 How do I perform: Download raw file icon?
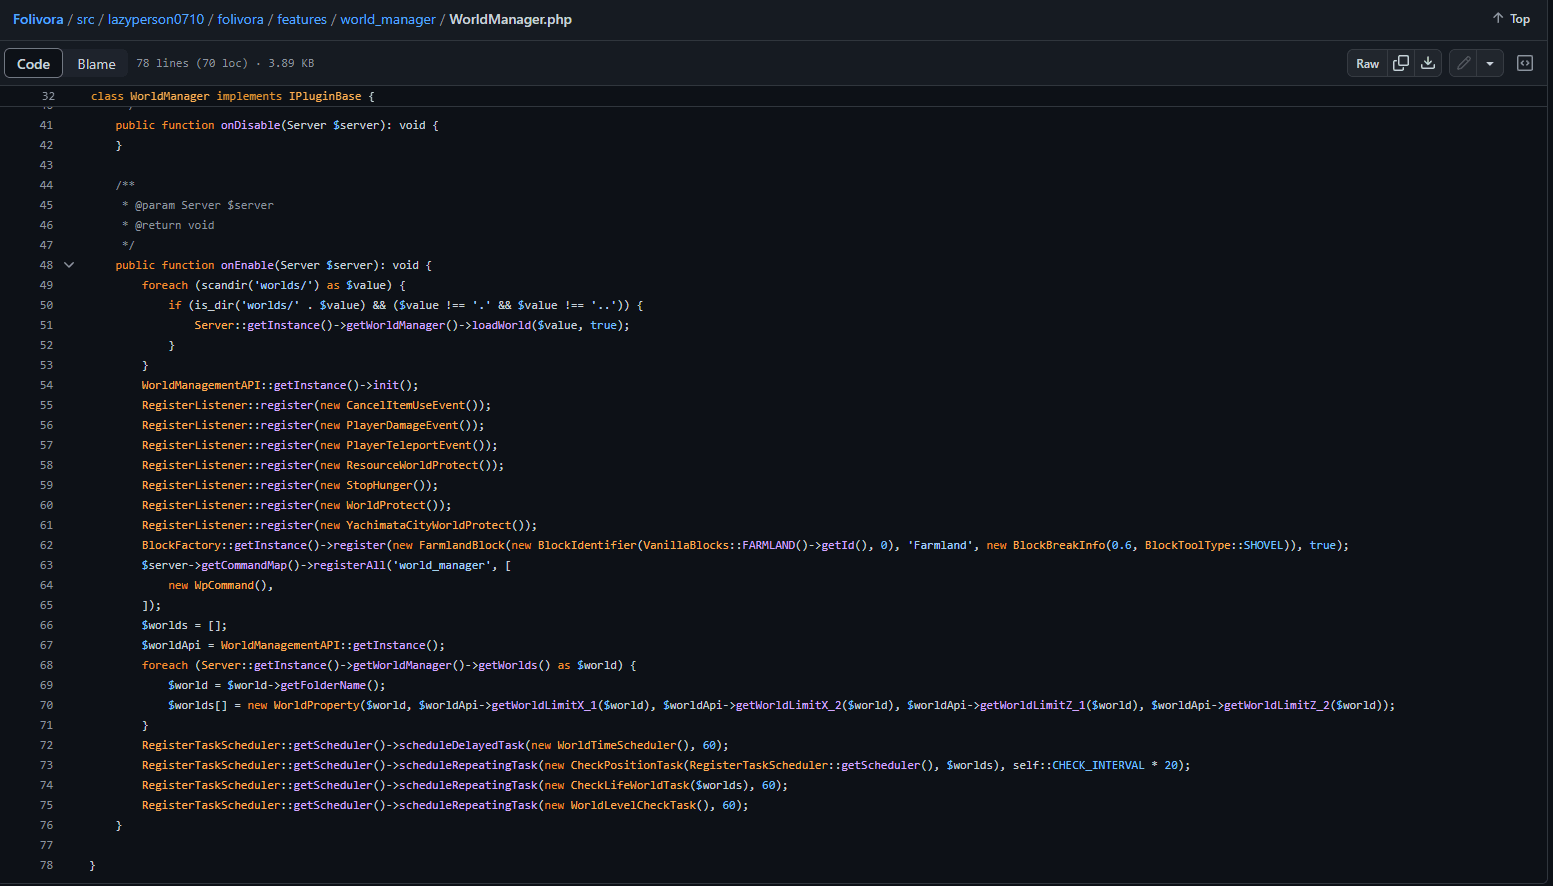click(x=1428, y=63)
